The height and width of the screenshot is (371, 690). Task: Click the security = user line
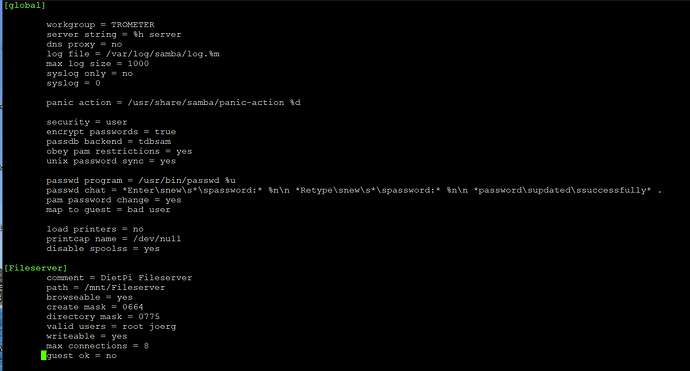click(87, 122)
